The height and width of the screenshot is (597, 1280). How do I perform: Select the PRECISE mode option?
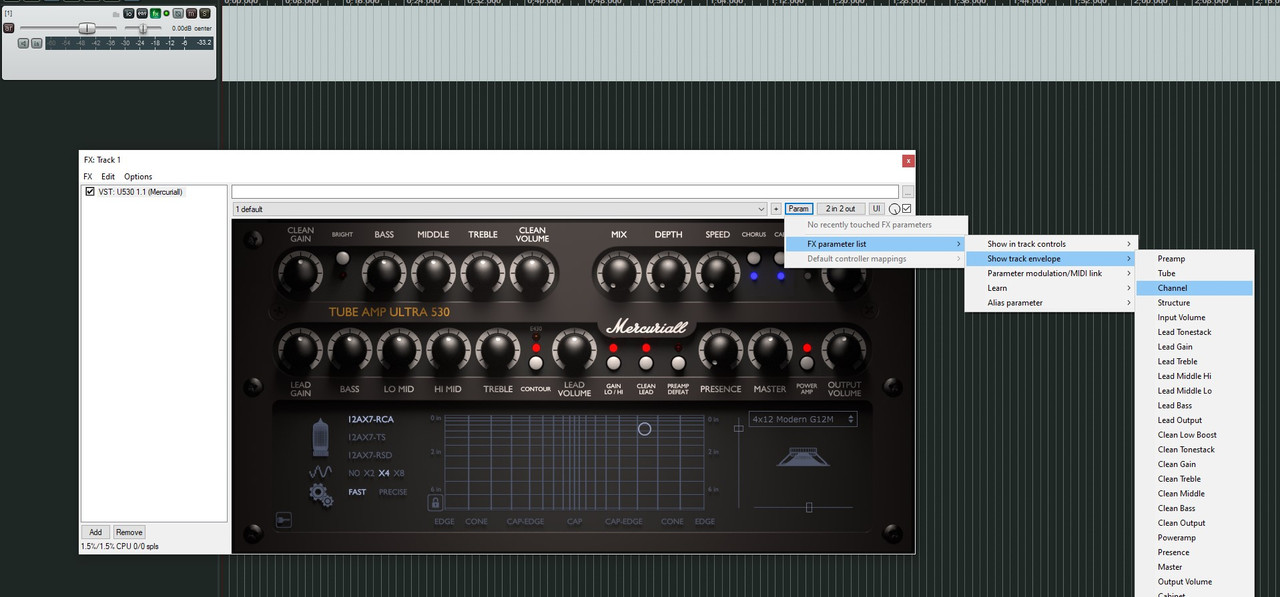[x=393, y=492]
